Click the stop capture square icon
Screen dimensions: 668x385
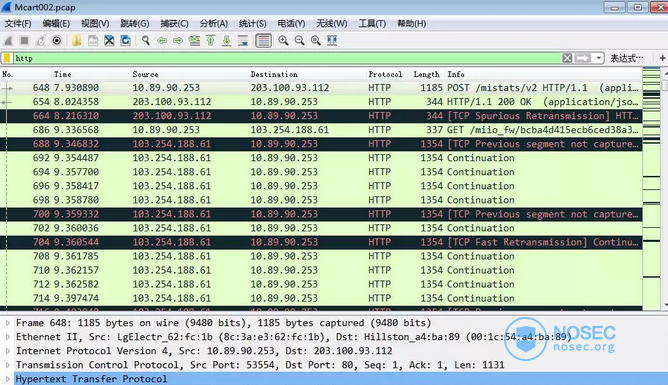click(24, 40)
